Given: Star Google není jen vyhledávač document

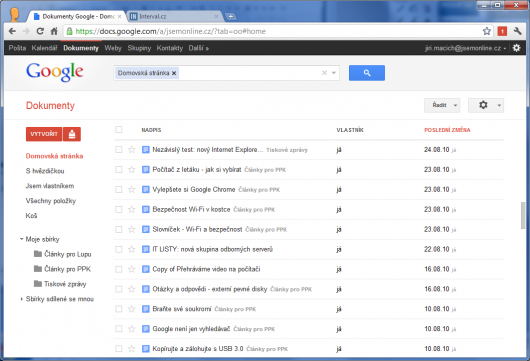Looking at the screenshot, I should (x=131, y=329).
